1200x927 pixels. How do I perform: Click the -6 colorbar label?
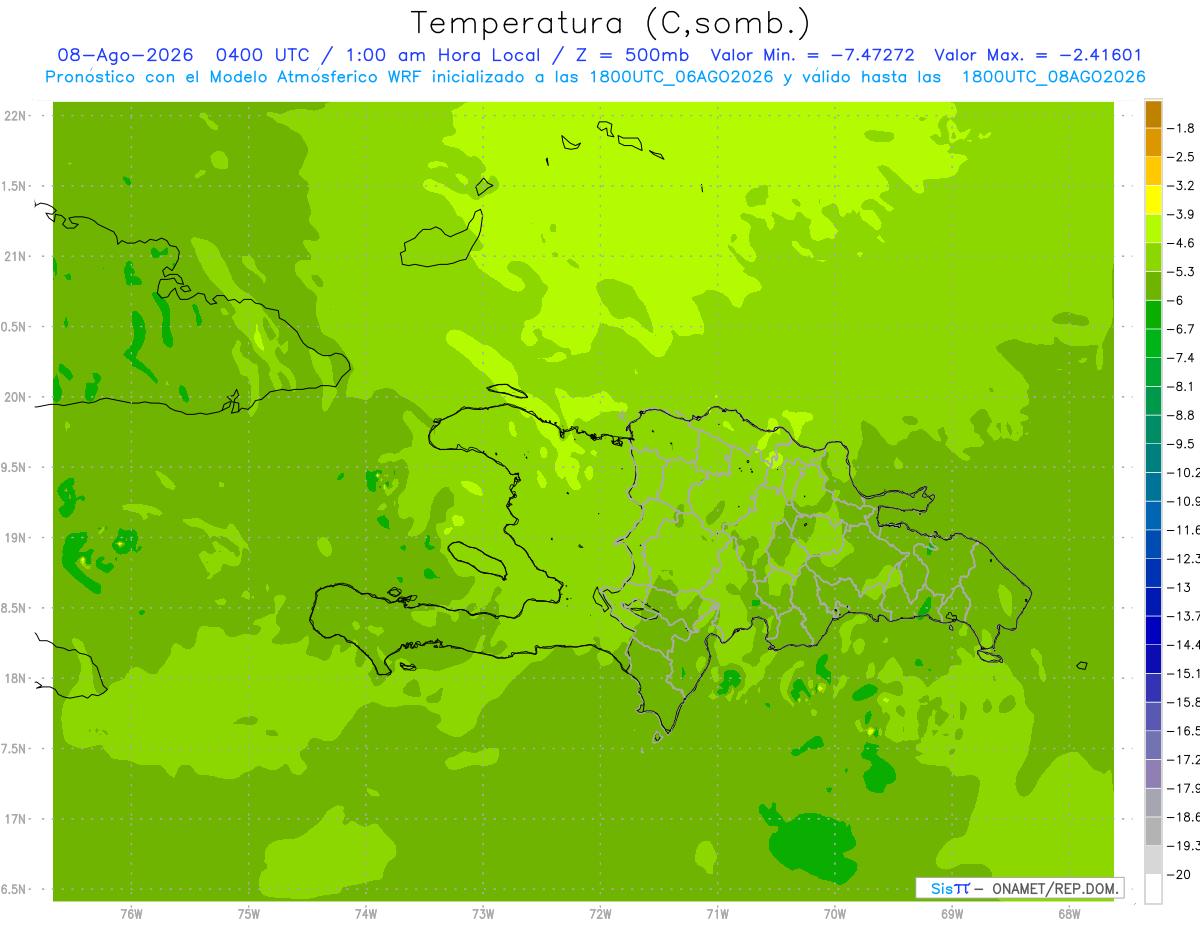coord(1178,300)
